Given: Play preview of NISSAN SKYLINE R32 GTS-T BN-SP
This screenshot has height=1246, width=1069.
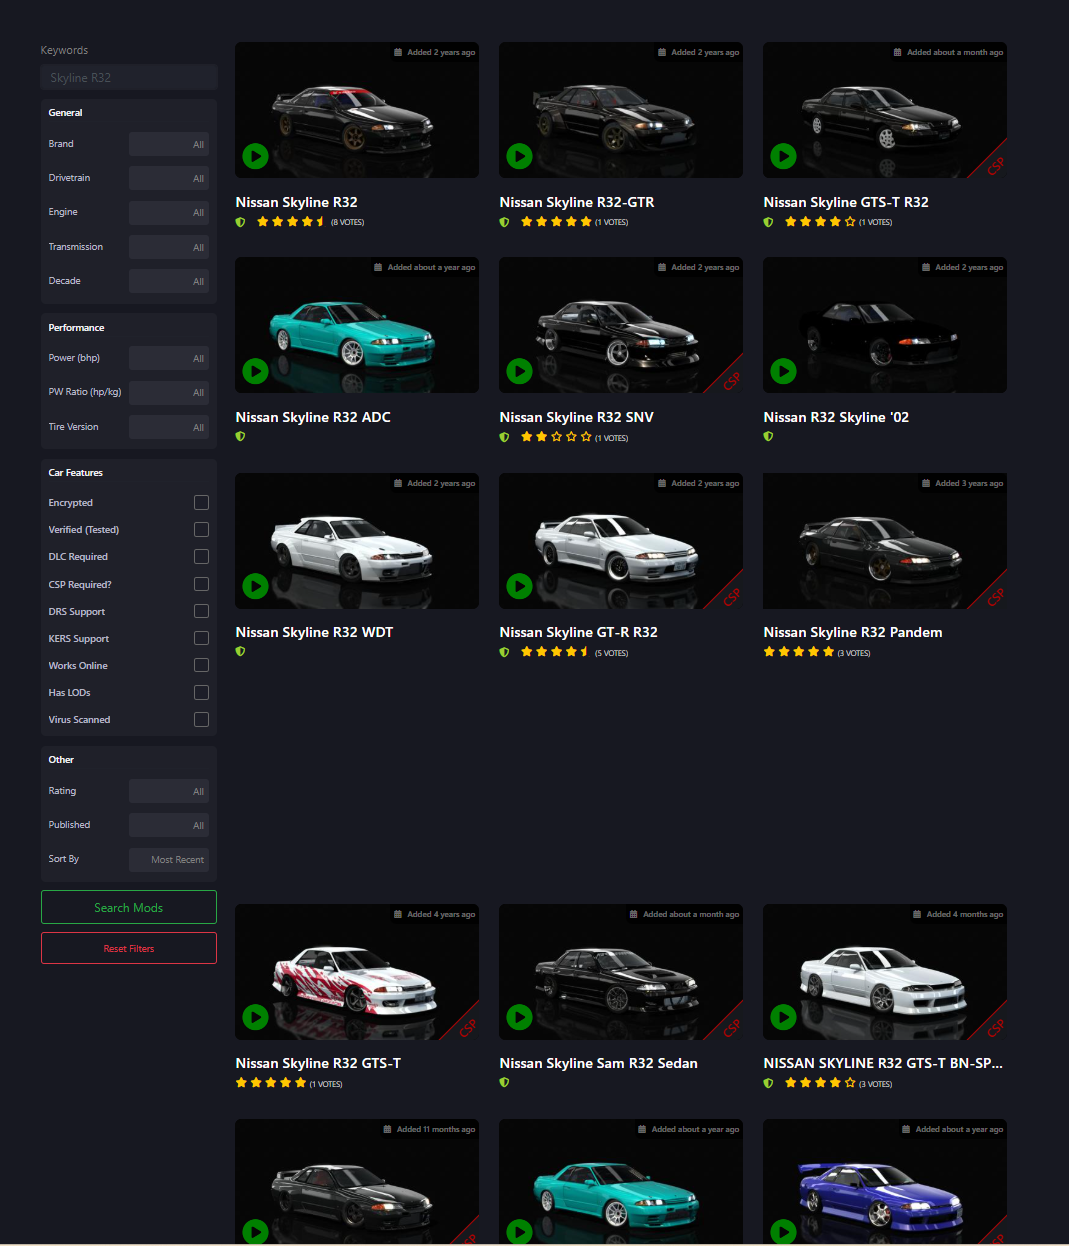Looking at the screenshot, I should coord(783,1017).
